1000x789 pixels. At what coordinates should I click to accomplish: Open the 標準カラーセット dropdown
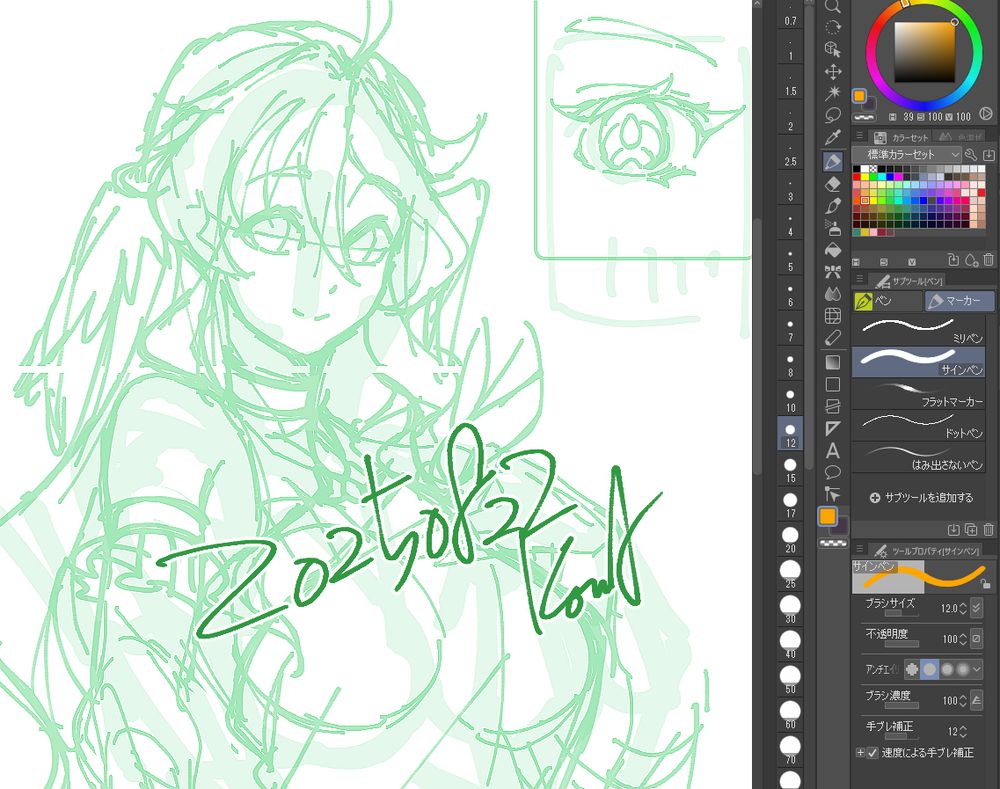pyautogui.click(x=907, y=154)
